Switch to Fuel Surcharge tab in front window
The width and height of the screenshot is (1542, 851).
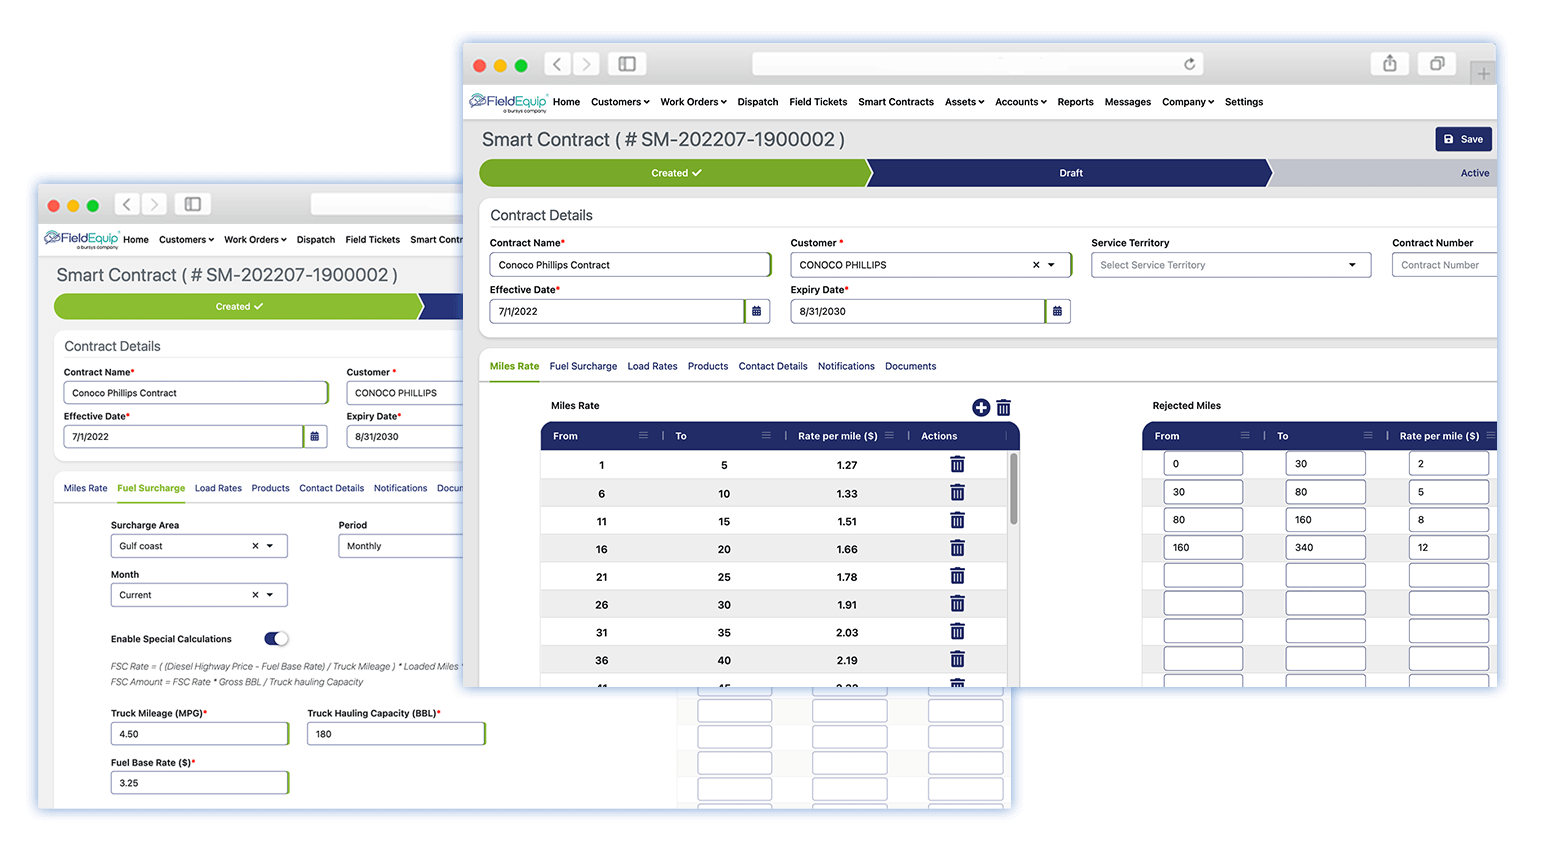(583, 366)
